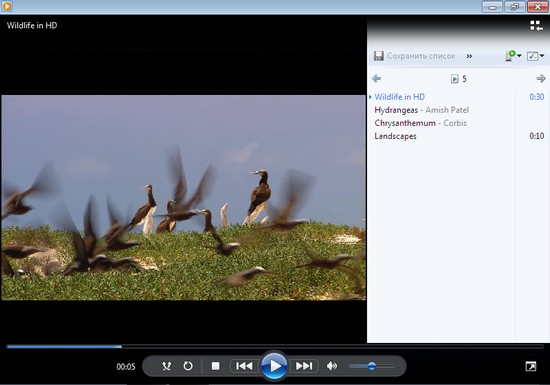Mute the volume speaker icon
550x385 pixels.
pyautogui.click(x=332, y=366)
